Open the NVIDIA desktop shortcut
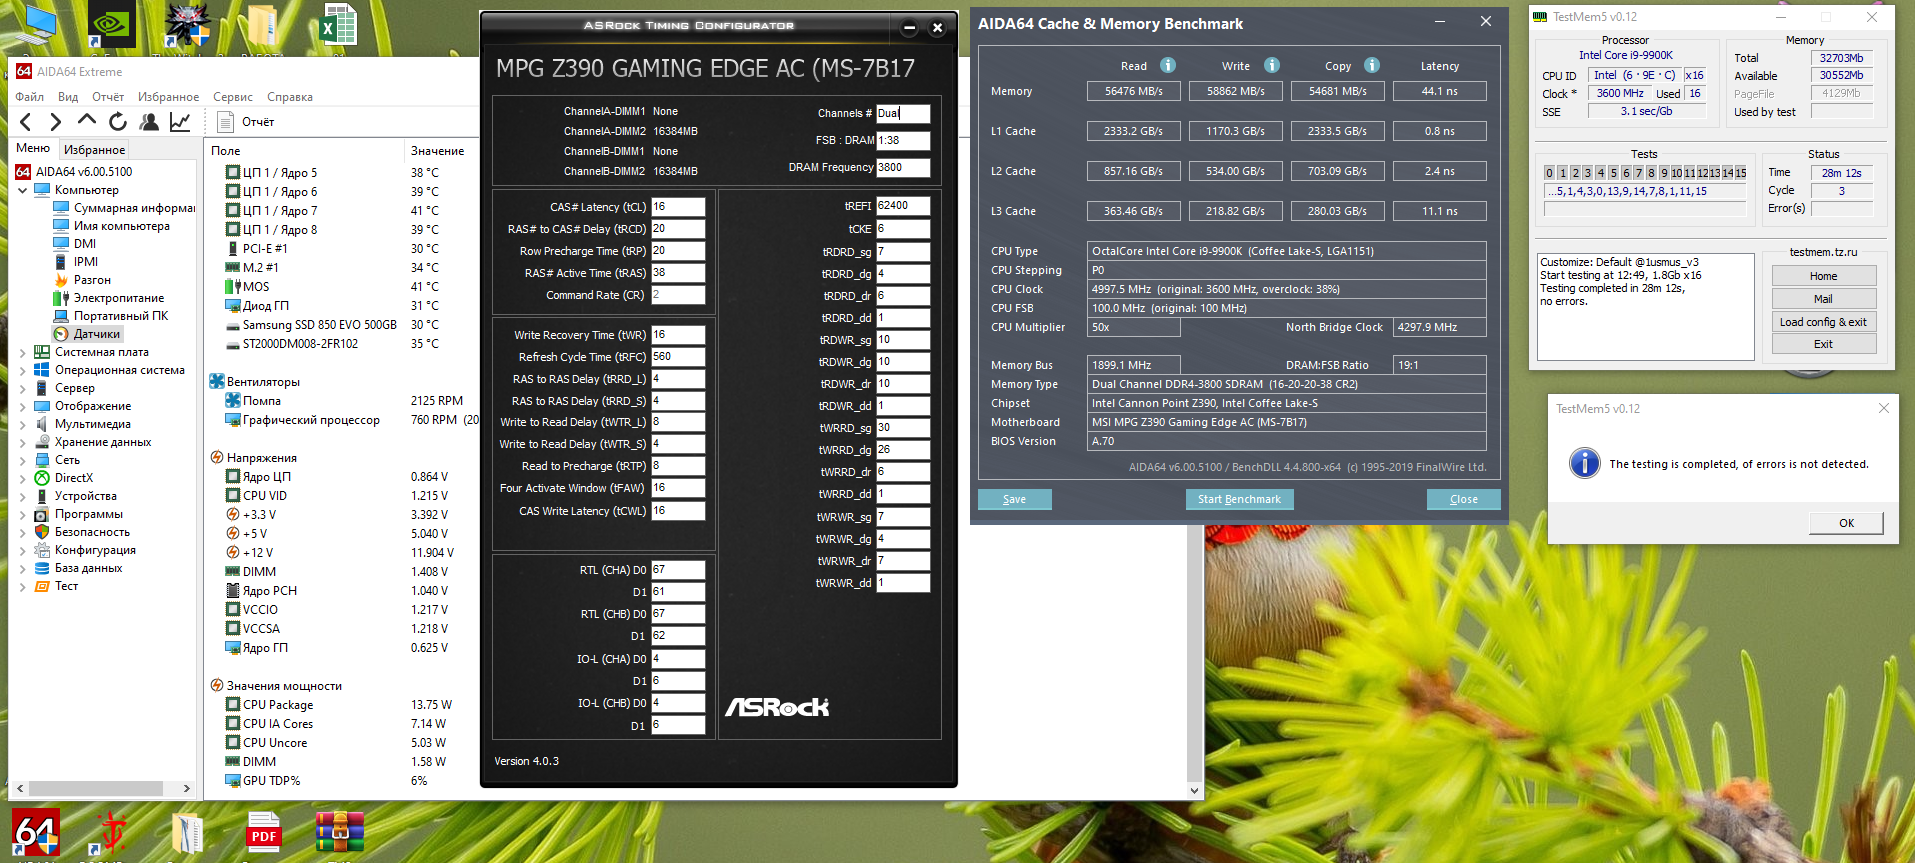This screenshot has height=863, width=1915. 112,25
